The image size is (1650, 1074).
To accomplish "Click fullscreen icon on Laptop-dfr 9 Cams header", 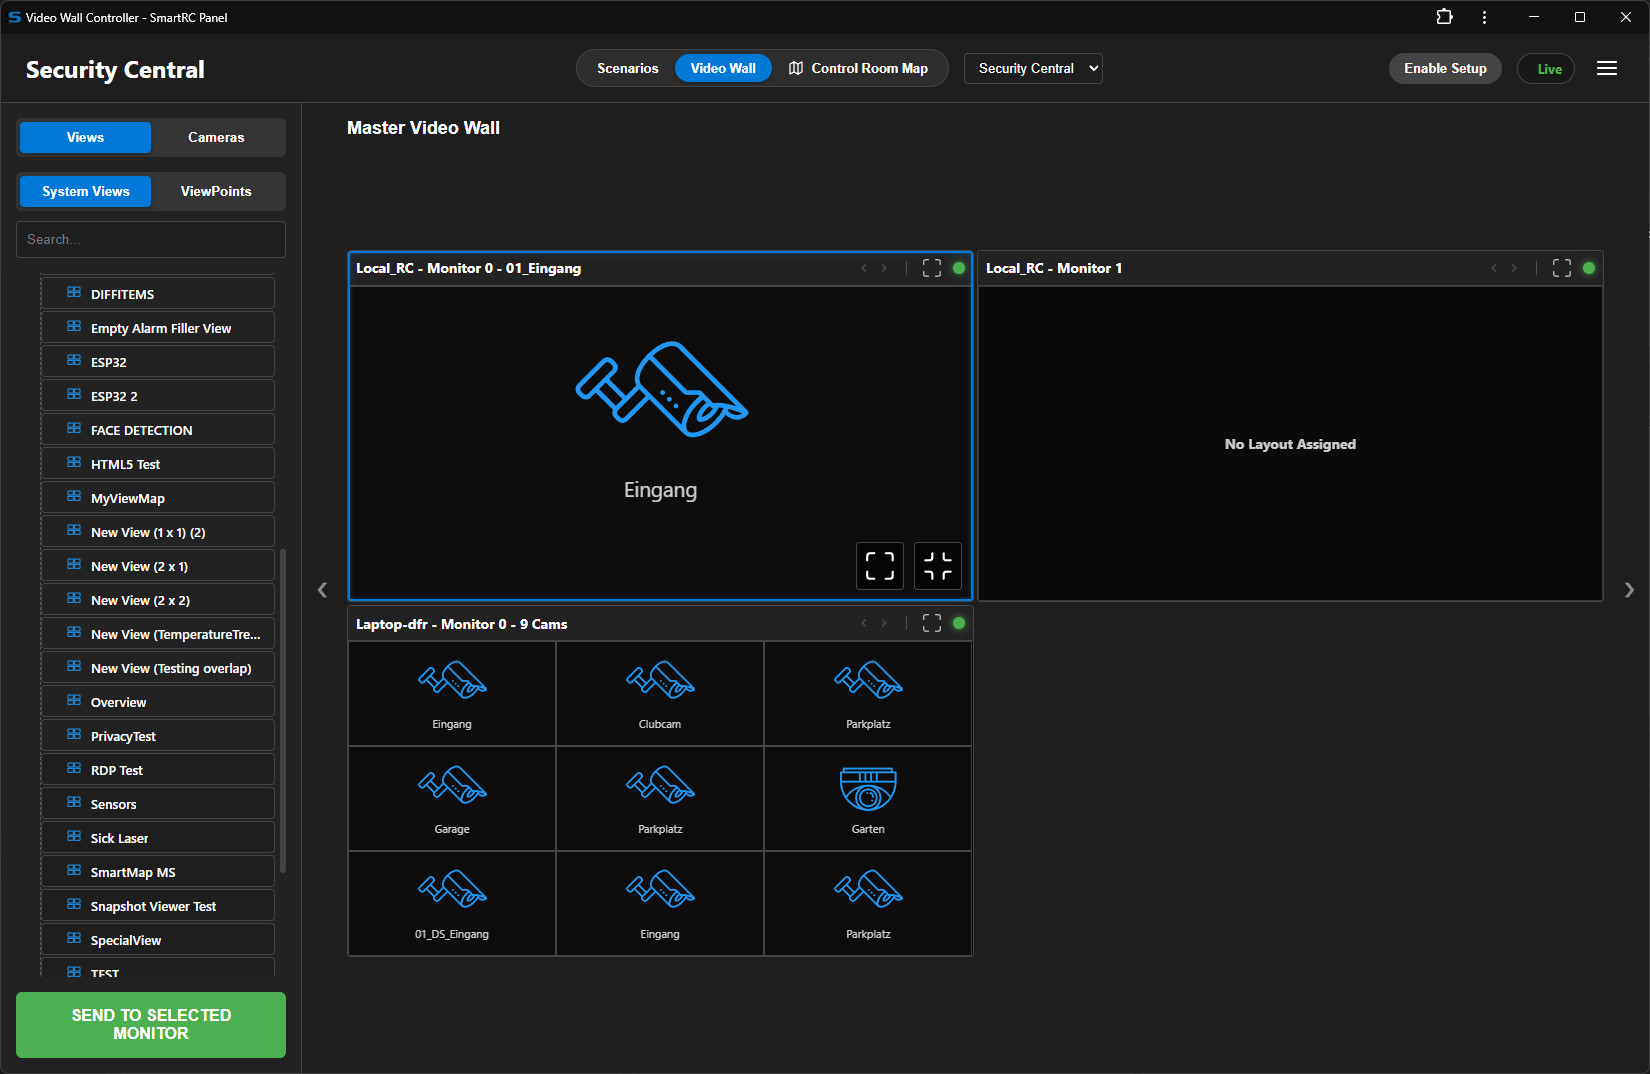I will pyautogui.click(x=932, y=623).
